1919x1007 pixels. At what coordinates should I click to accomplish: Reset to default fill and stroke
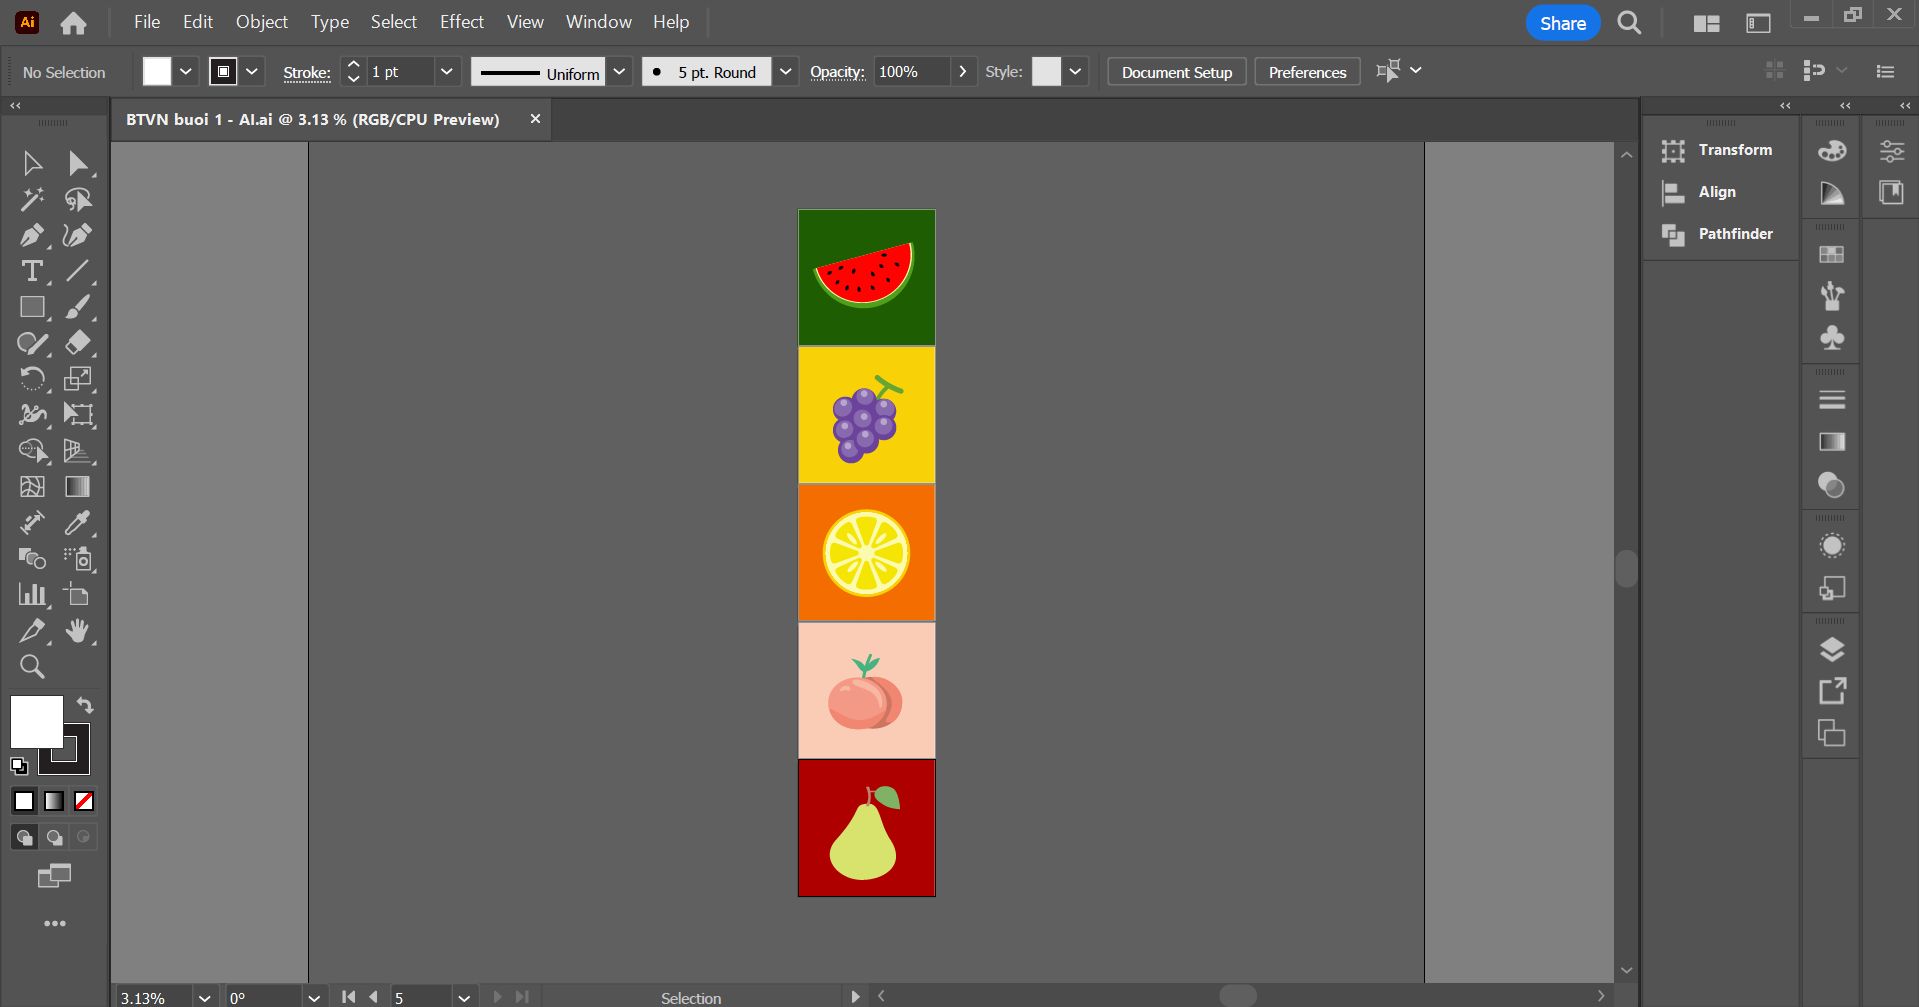pos(19,766)
